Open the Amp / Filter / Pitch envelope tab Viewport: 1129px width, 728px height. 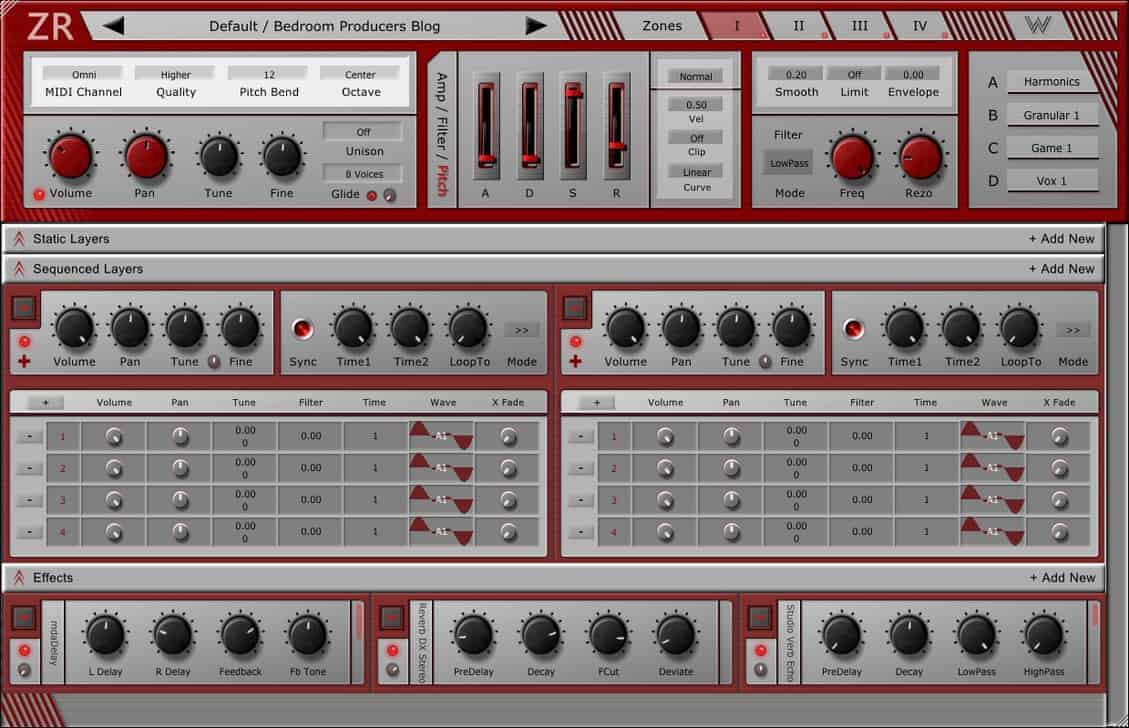point(442,134)
